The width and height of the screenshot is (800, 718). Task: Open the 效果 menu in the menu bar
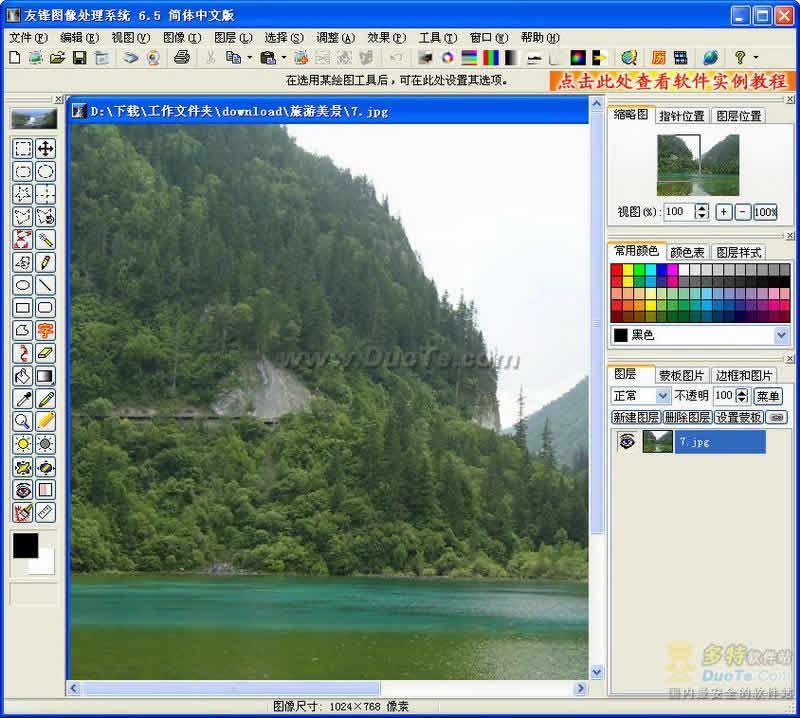(386, 38)
